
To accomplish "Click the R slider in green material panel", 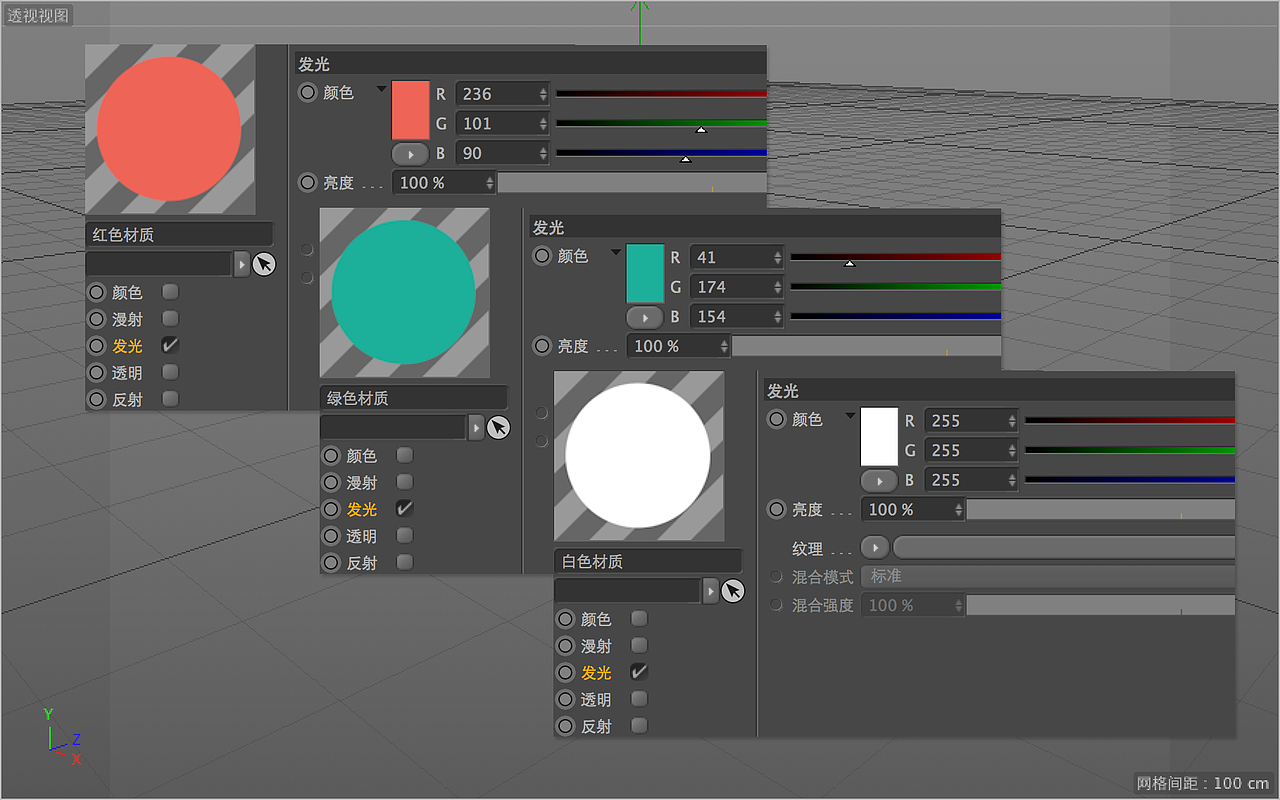I will 895,258.
